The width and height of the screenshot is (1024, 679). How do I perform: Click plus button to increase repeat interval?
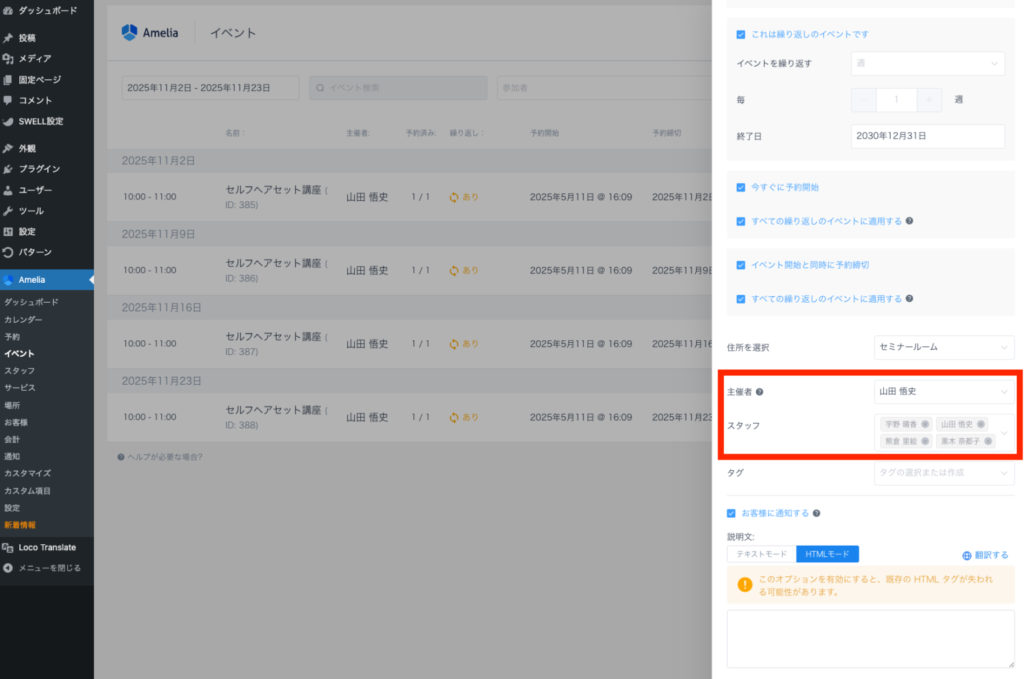tap(929, 100)
